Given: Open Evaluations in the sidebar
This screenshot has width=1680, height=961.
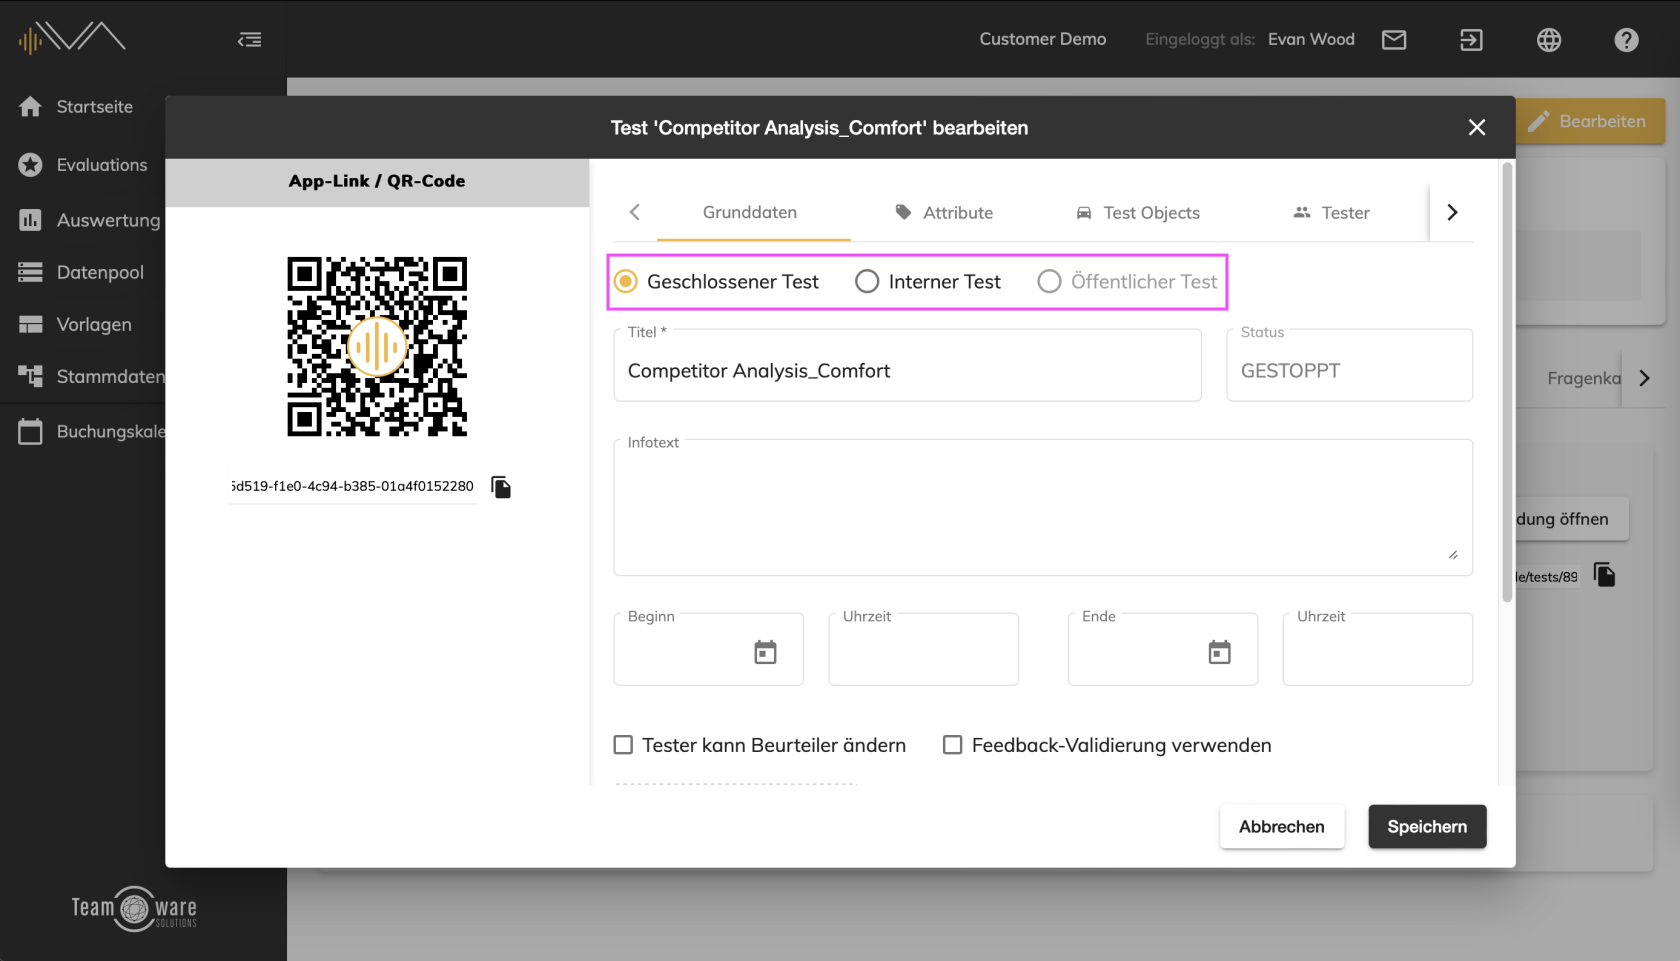Looking at the screenshot, I should click(x=102, y=165).
